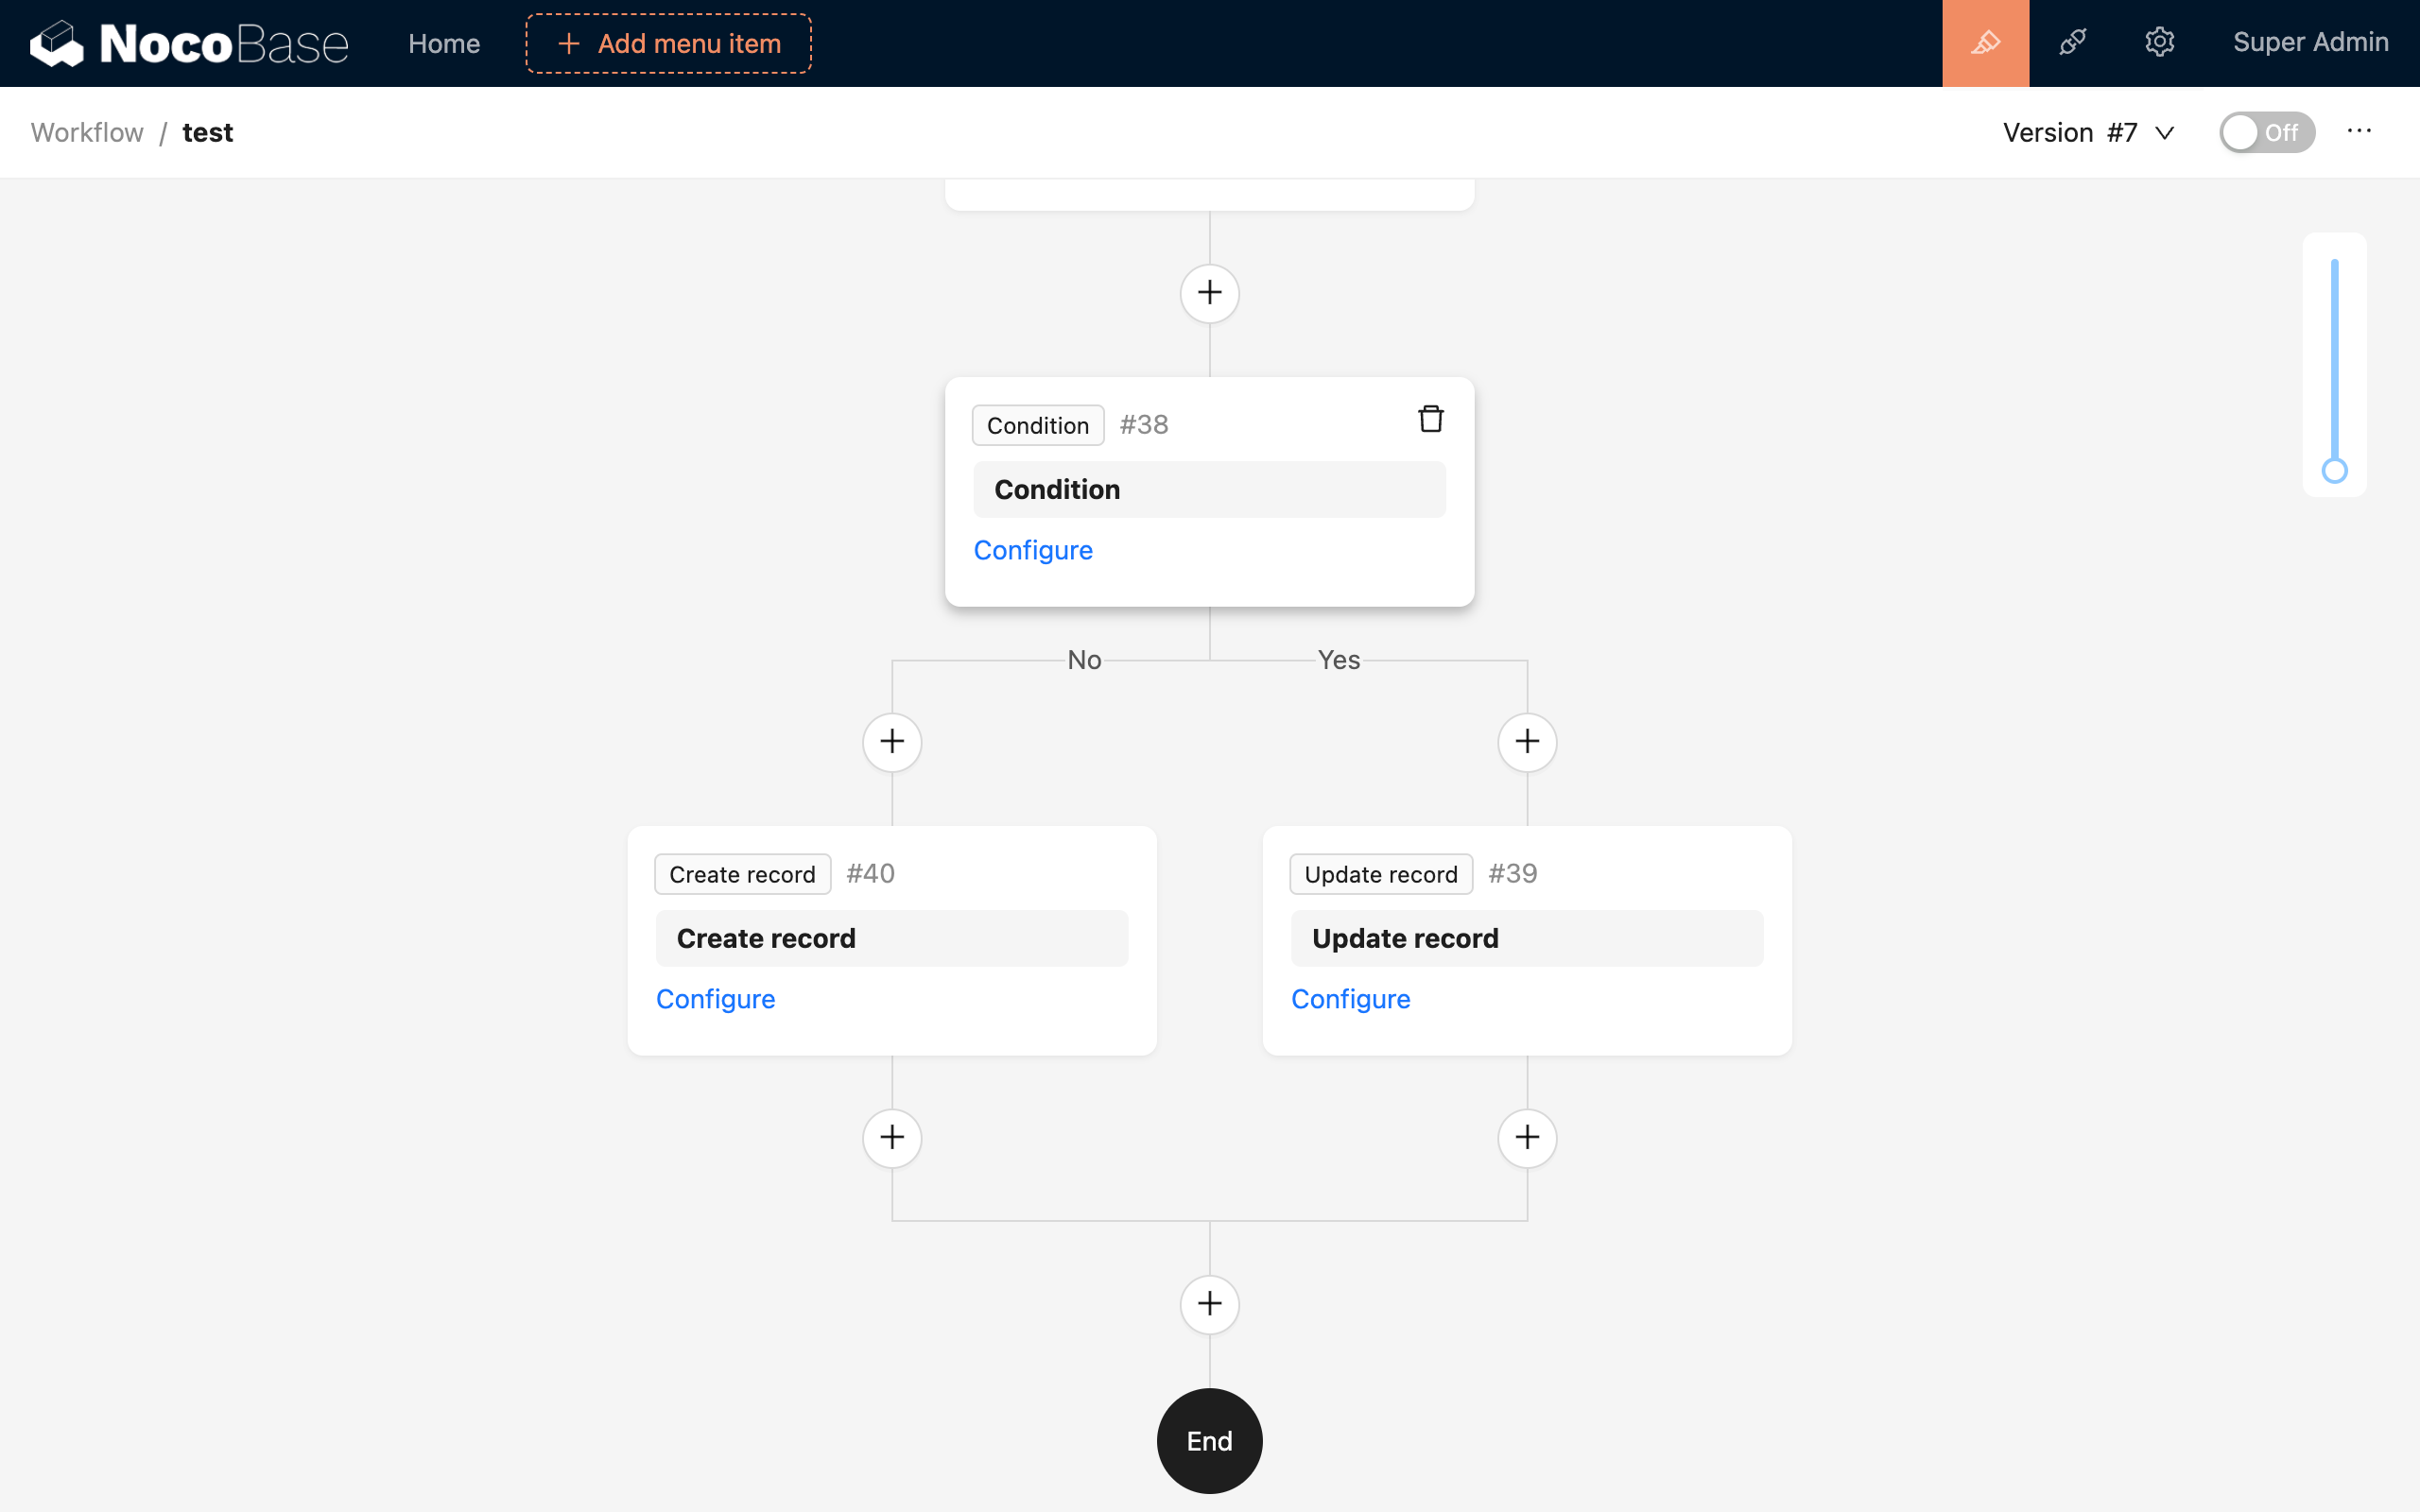2420x1512 pixels.
Task: Add node on the No branch
Action: click(892, 742)
